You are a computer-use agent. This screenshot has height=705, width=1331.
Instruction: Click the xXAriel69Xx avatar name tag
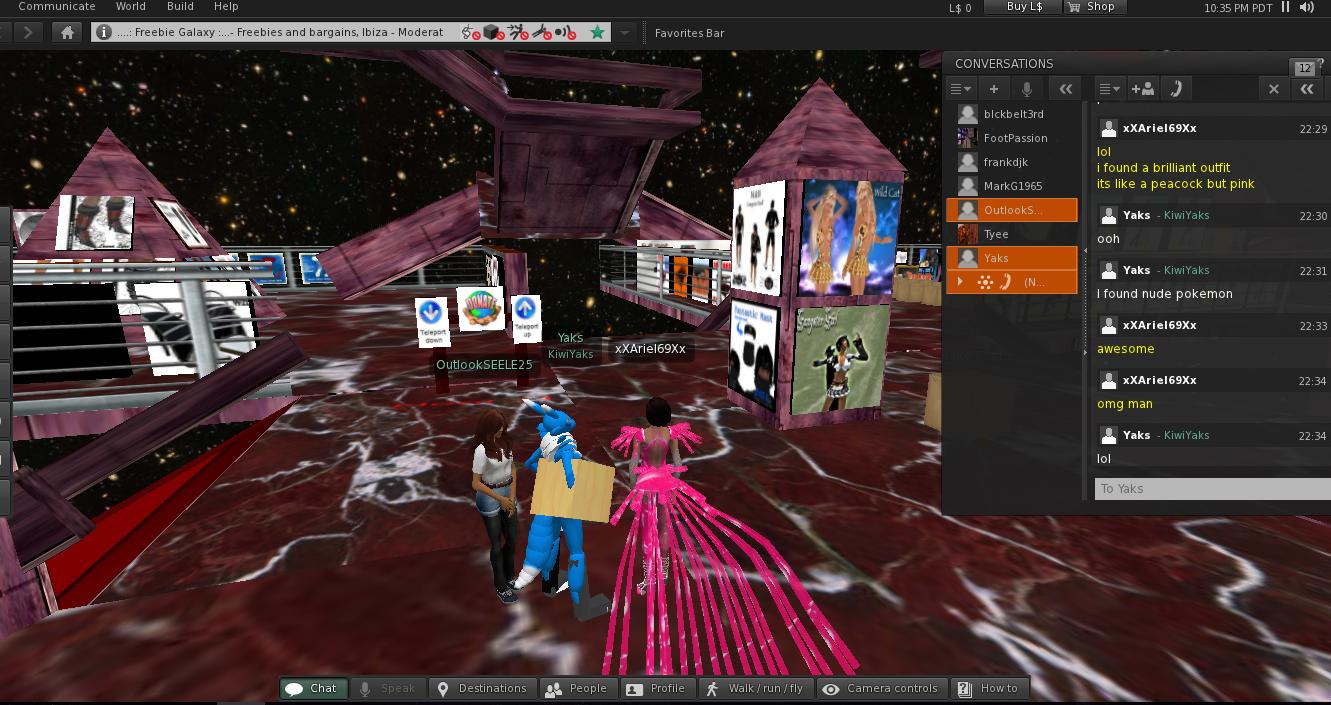pos(650,349)
